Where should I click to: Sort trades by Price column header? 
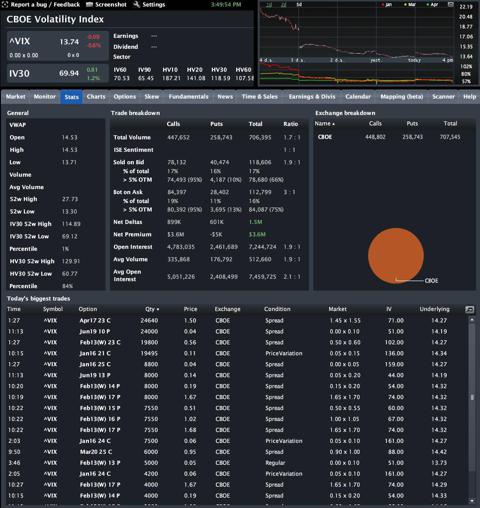(190, 309)
